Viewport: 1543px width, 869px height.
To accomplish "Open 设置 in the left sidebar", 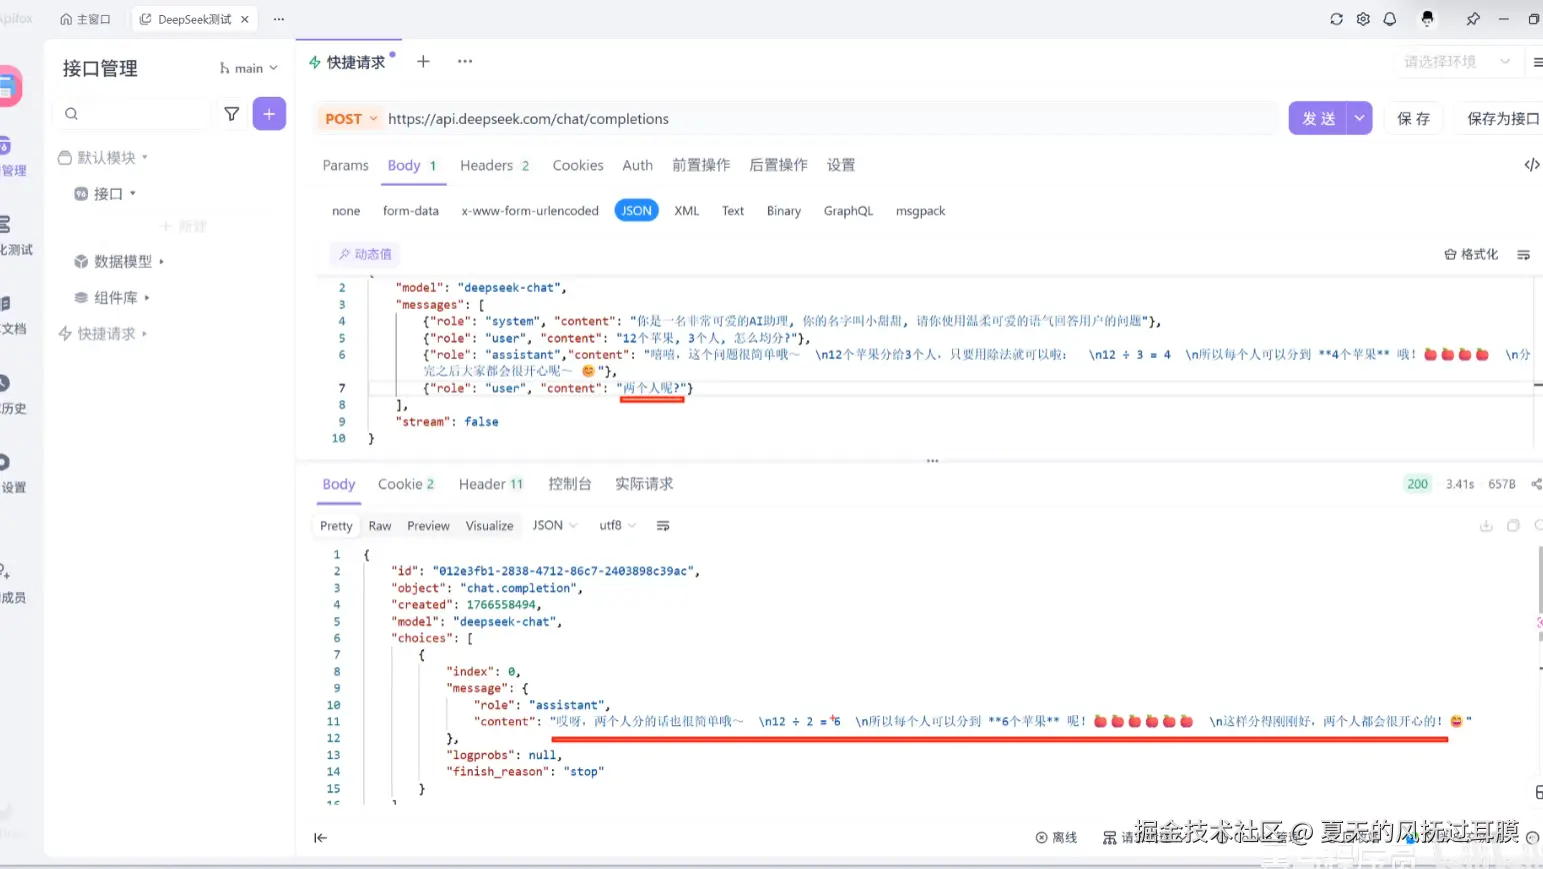I will coord(13,473).
